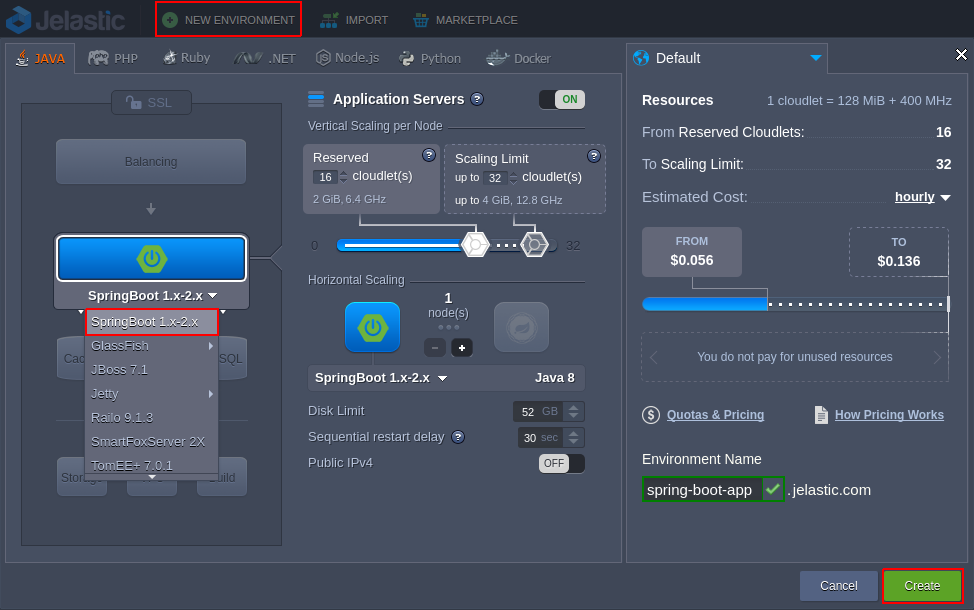Click the Disk Limit value field
Screen dimensions: 974x610
(x=538, y=411)
